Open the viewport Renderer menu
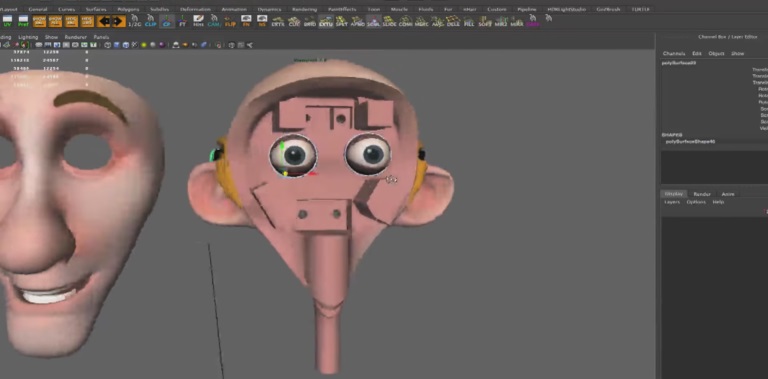Viewport: 768px width, 379px height. point(76,37)
